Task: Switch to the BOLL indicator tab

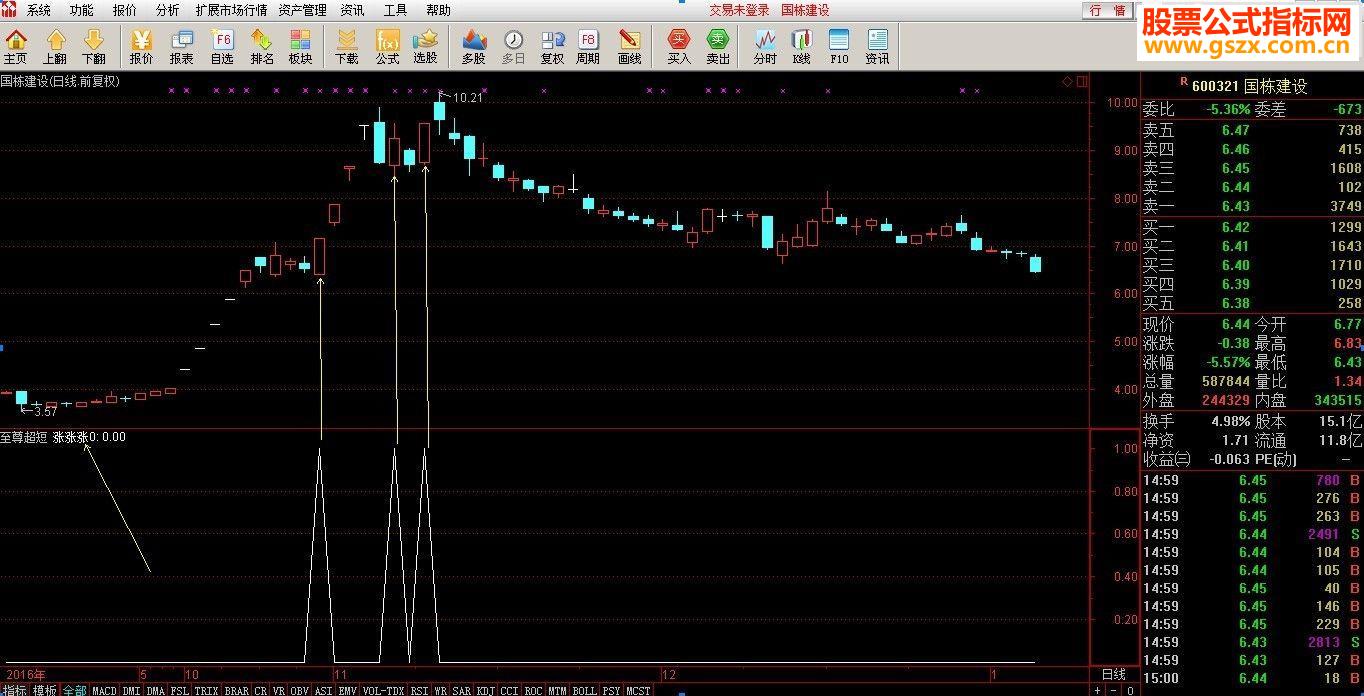Action: coord(584,690)
